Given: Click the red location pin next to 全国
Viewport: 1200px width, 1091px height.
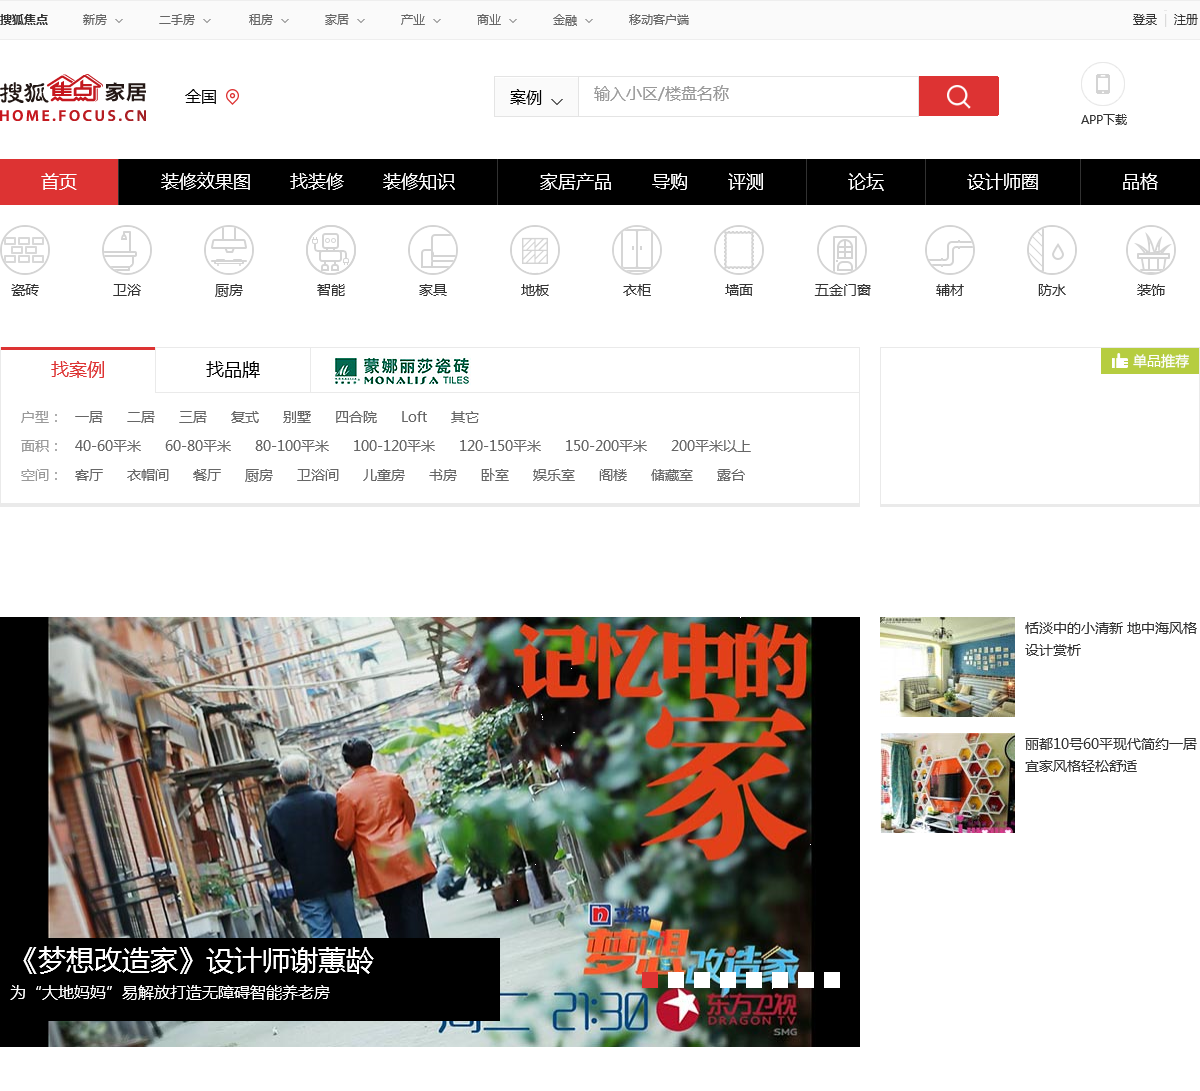Looking at the screenshot, I should point(233,97).
